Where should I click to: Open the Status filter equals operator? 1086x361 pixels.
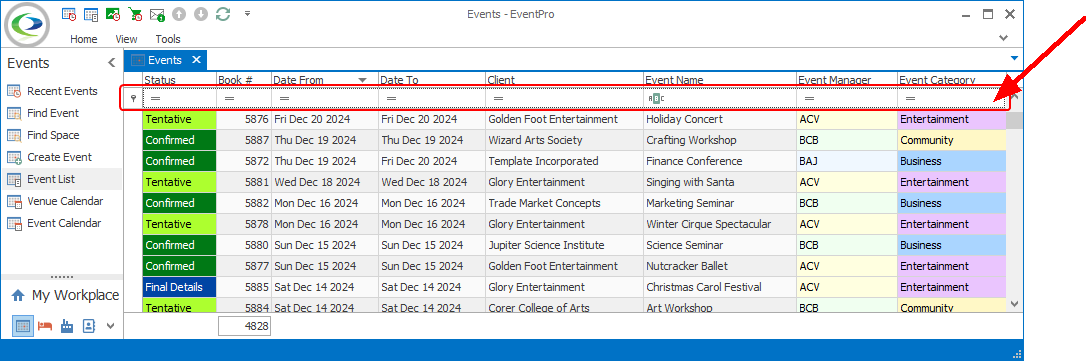(x=155, y=99)
